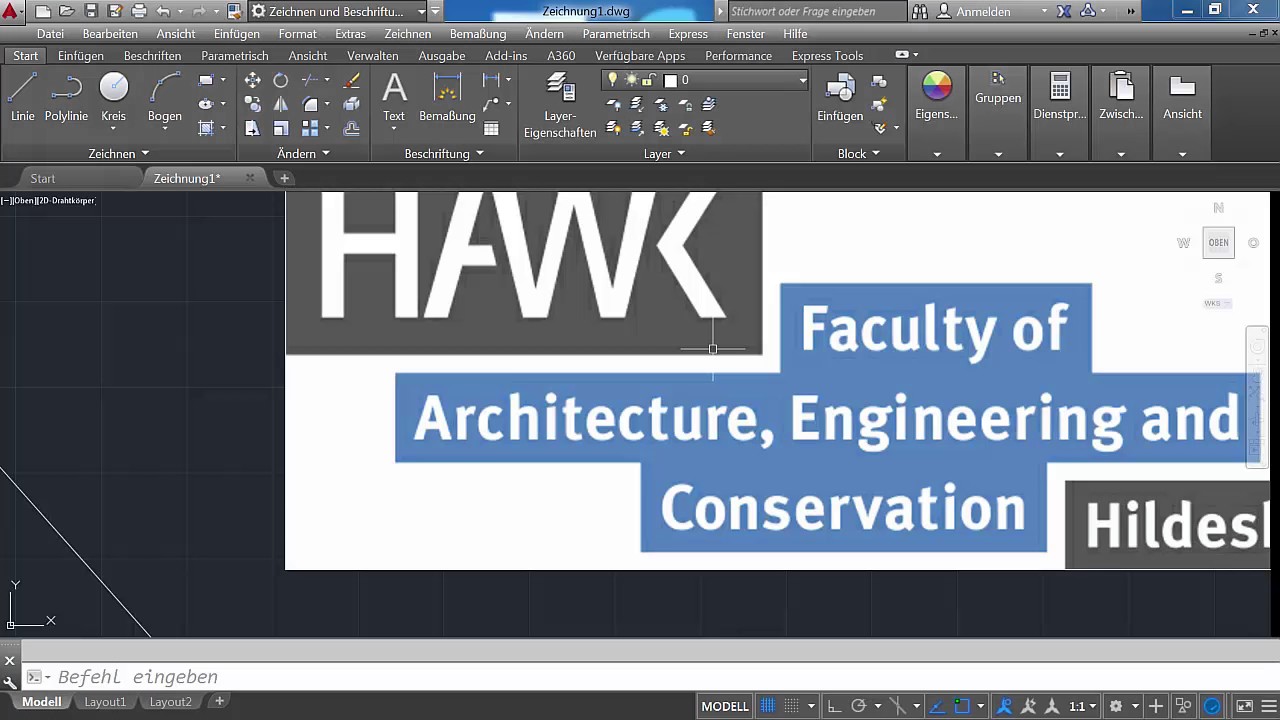
Task: Open the Bearbeiten menu
Action: (x=110, y=34)
